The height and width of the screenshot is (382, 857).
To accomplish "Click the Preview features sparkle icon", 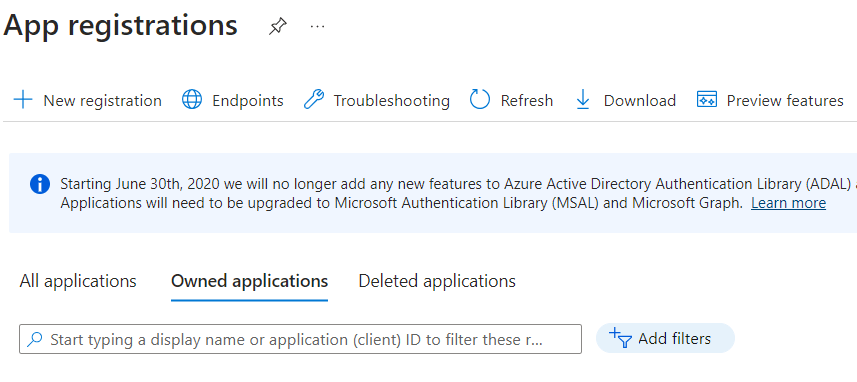I will [x=707, y=99].
